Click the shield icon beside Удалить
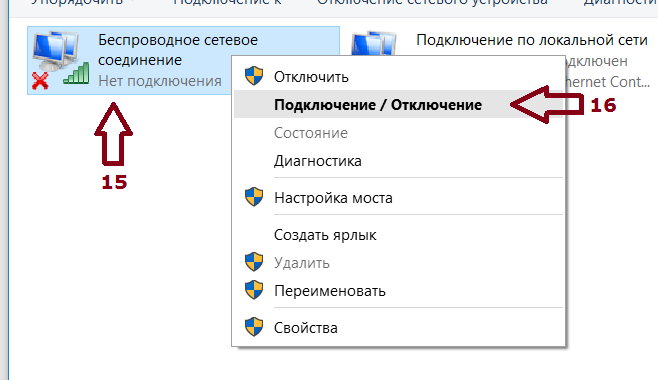 [x=254, y=262]
